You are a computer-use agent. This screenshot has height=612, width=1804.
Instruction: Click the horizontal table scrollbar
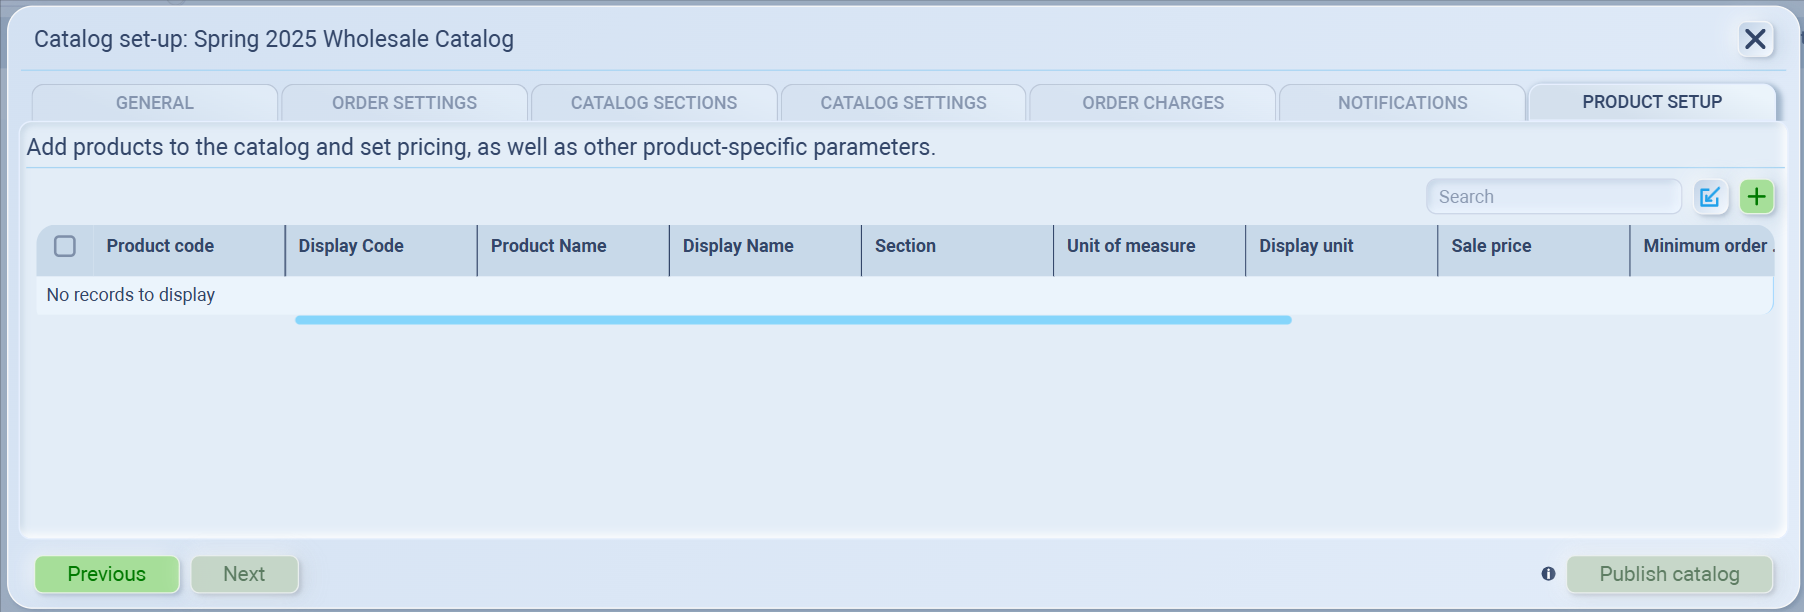pyautogui.click(x=793, y=320)
